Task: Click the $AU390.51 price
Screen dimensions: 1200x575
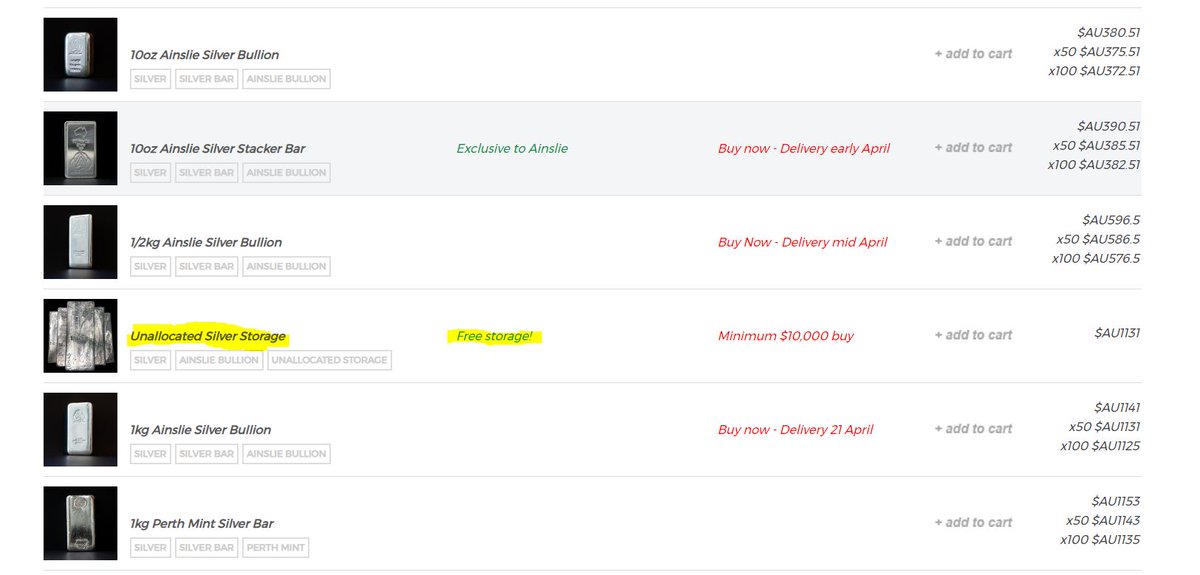Action: coord(1108,127)
